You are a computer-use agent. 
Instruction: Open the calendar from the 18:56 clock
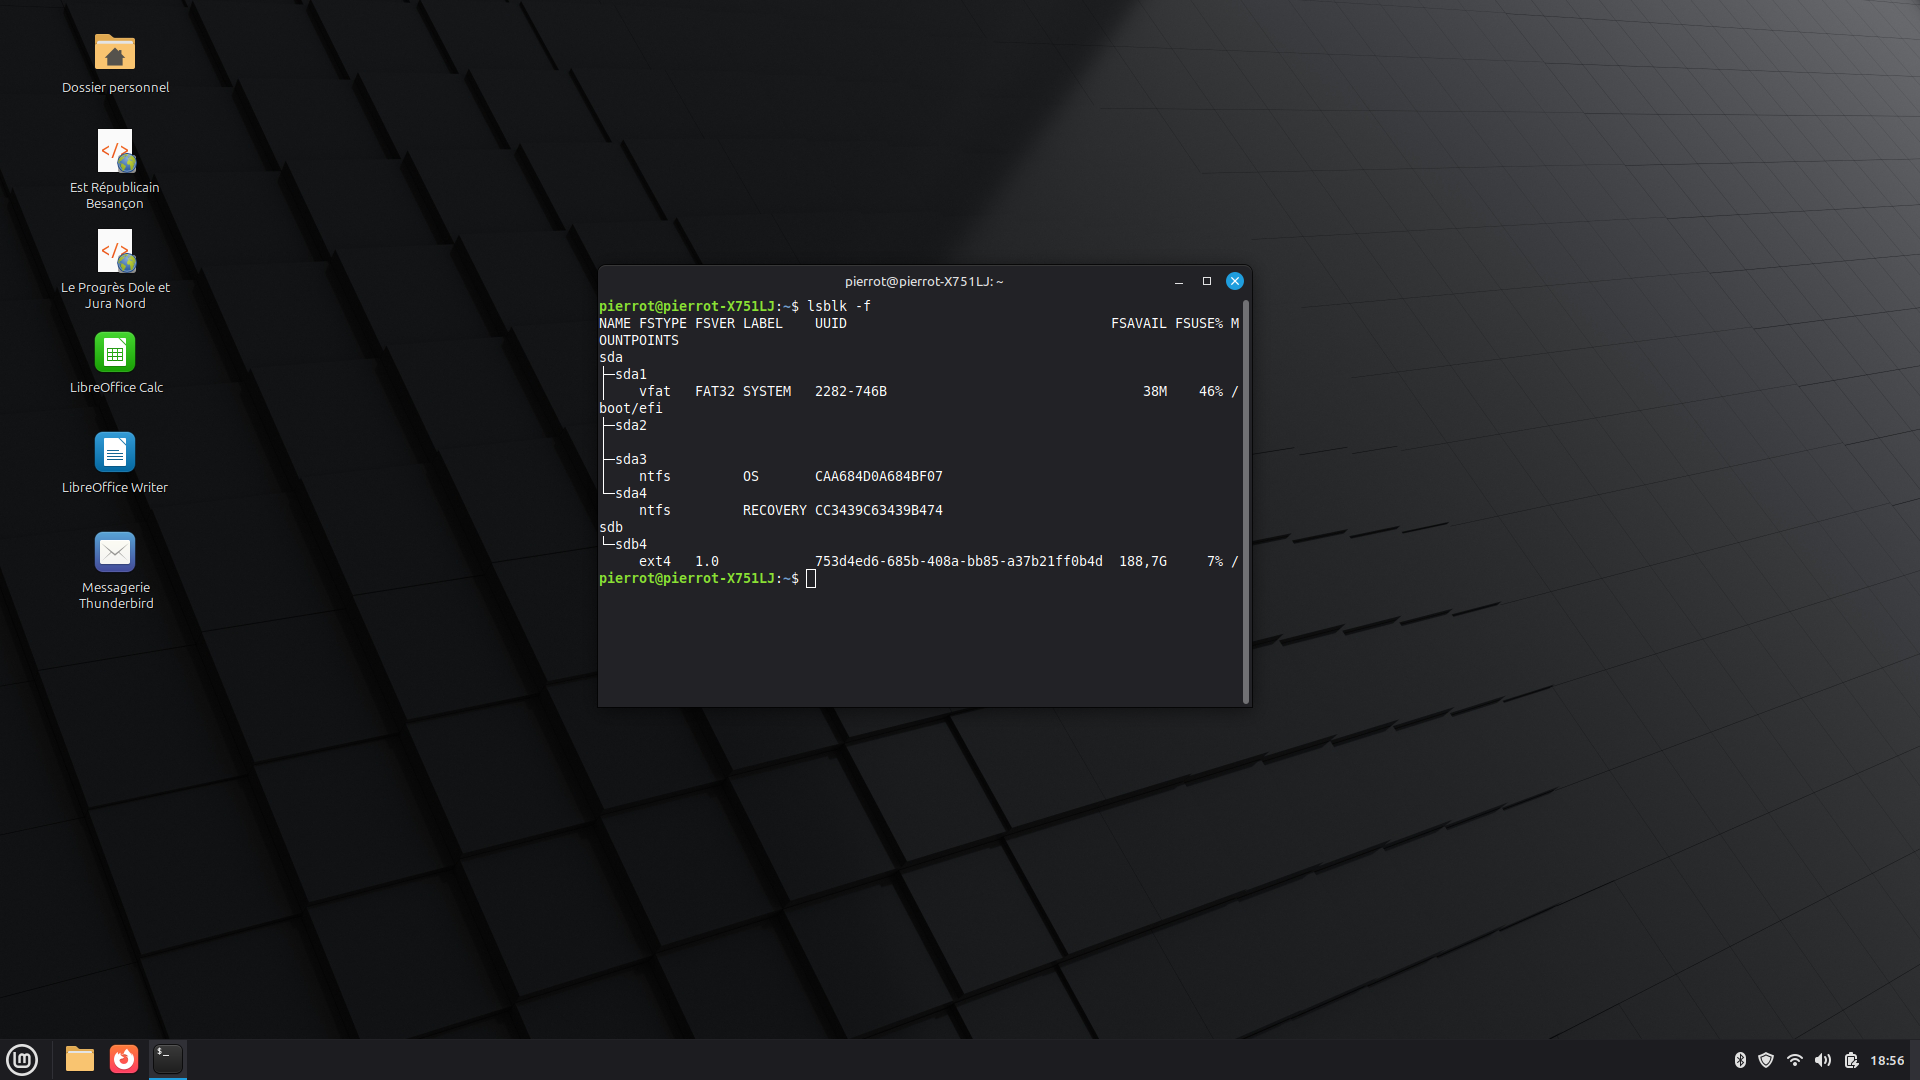point(1887,1060)
